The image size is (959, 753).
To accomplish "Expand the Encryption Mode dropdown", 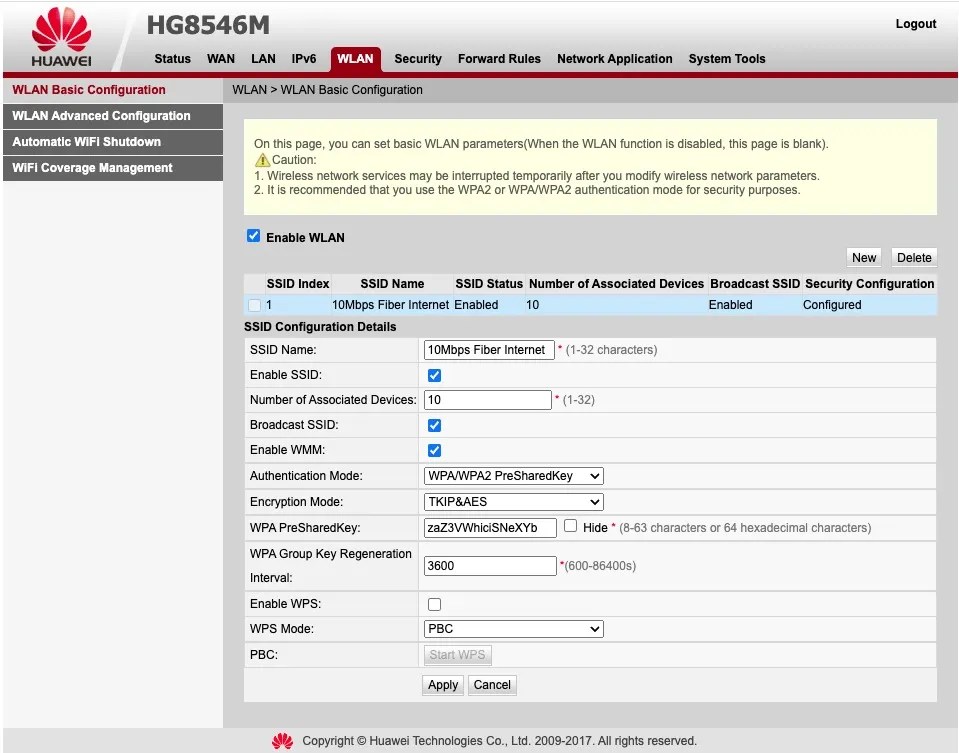I will [x=513, y=502].
